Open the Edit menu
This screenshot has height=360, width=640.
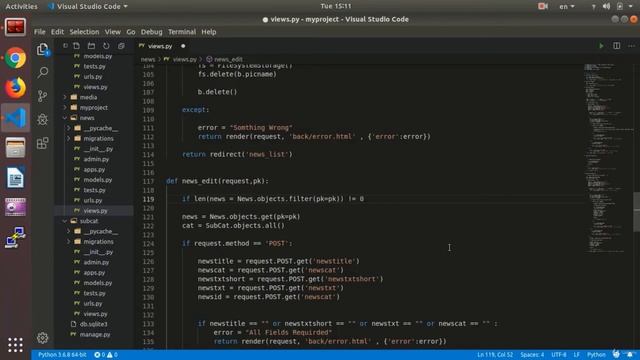tap(57, 32)
